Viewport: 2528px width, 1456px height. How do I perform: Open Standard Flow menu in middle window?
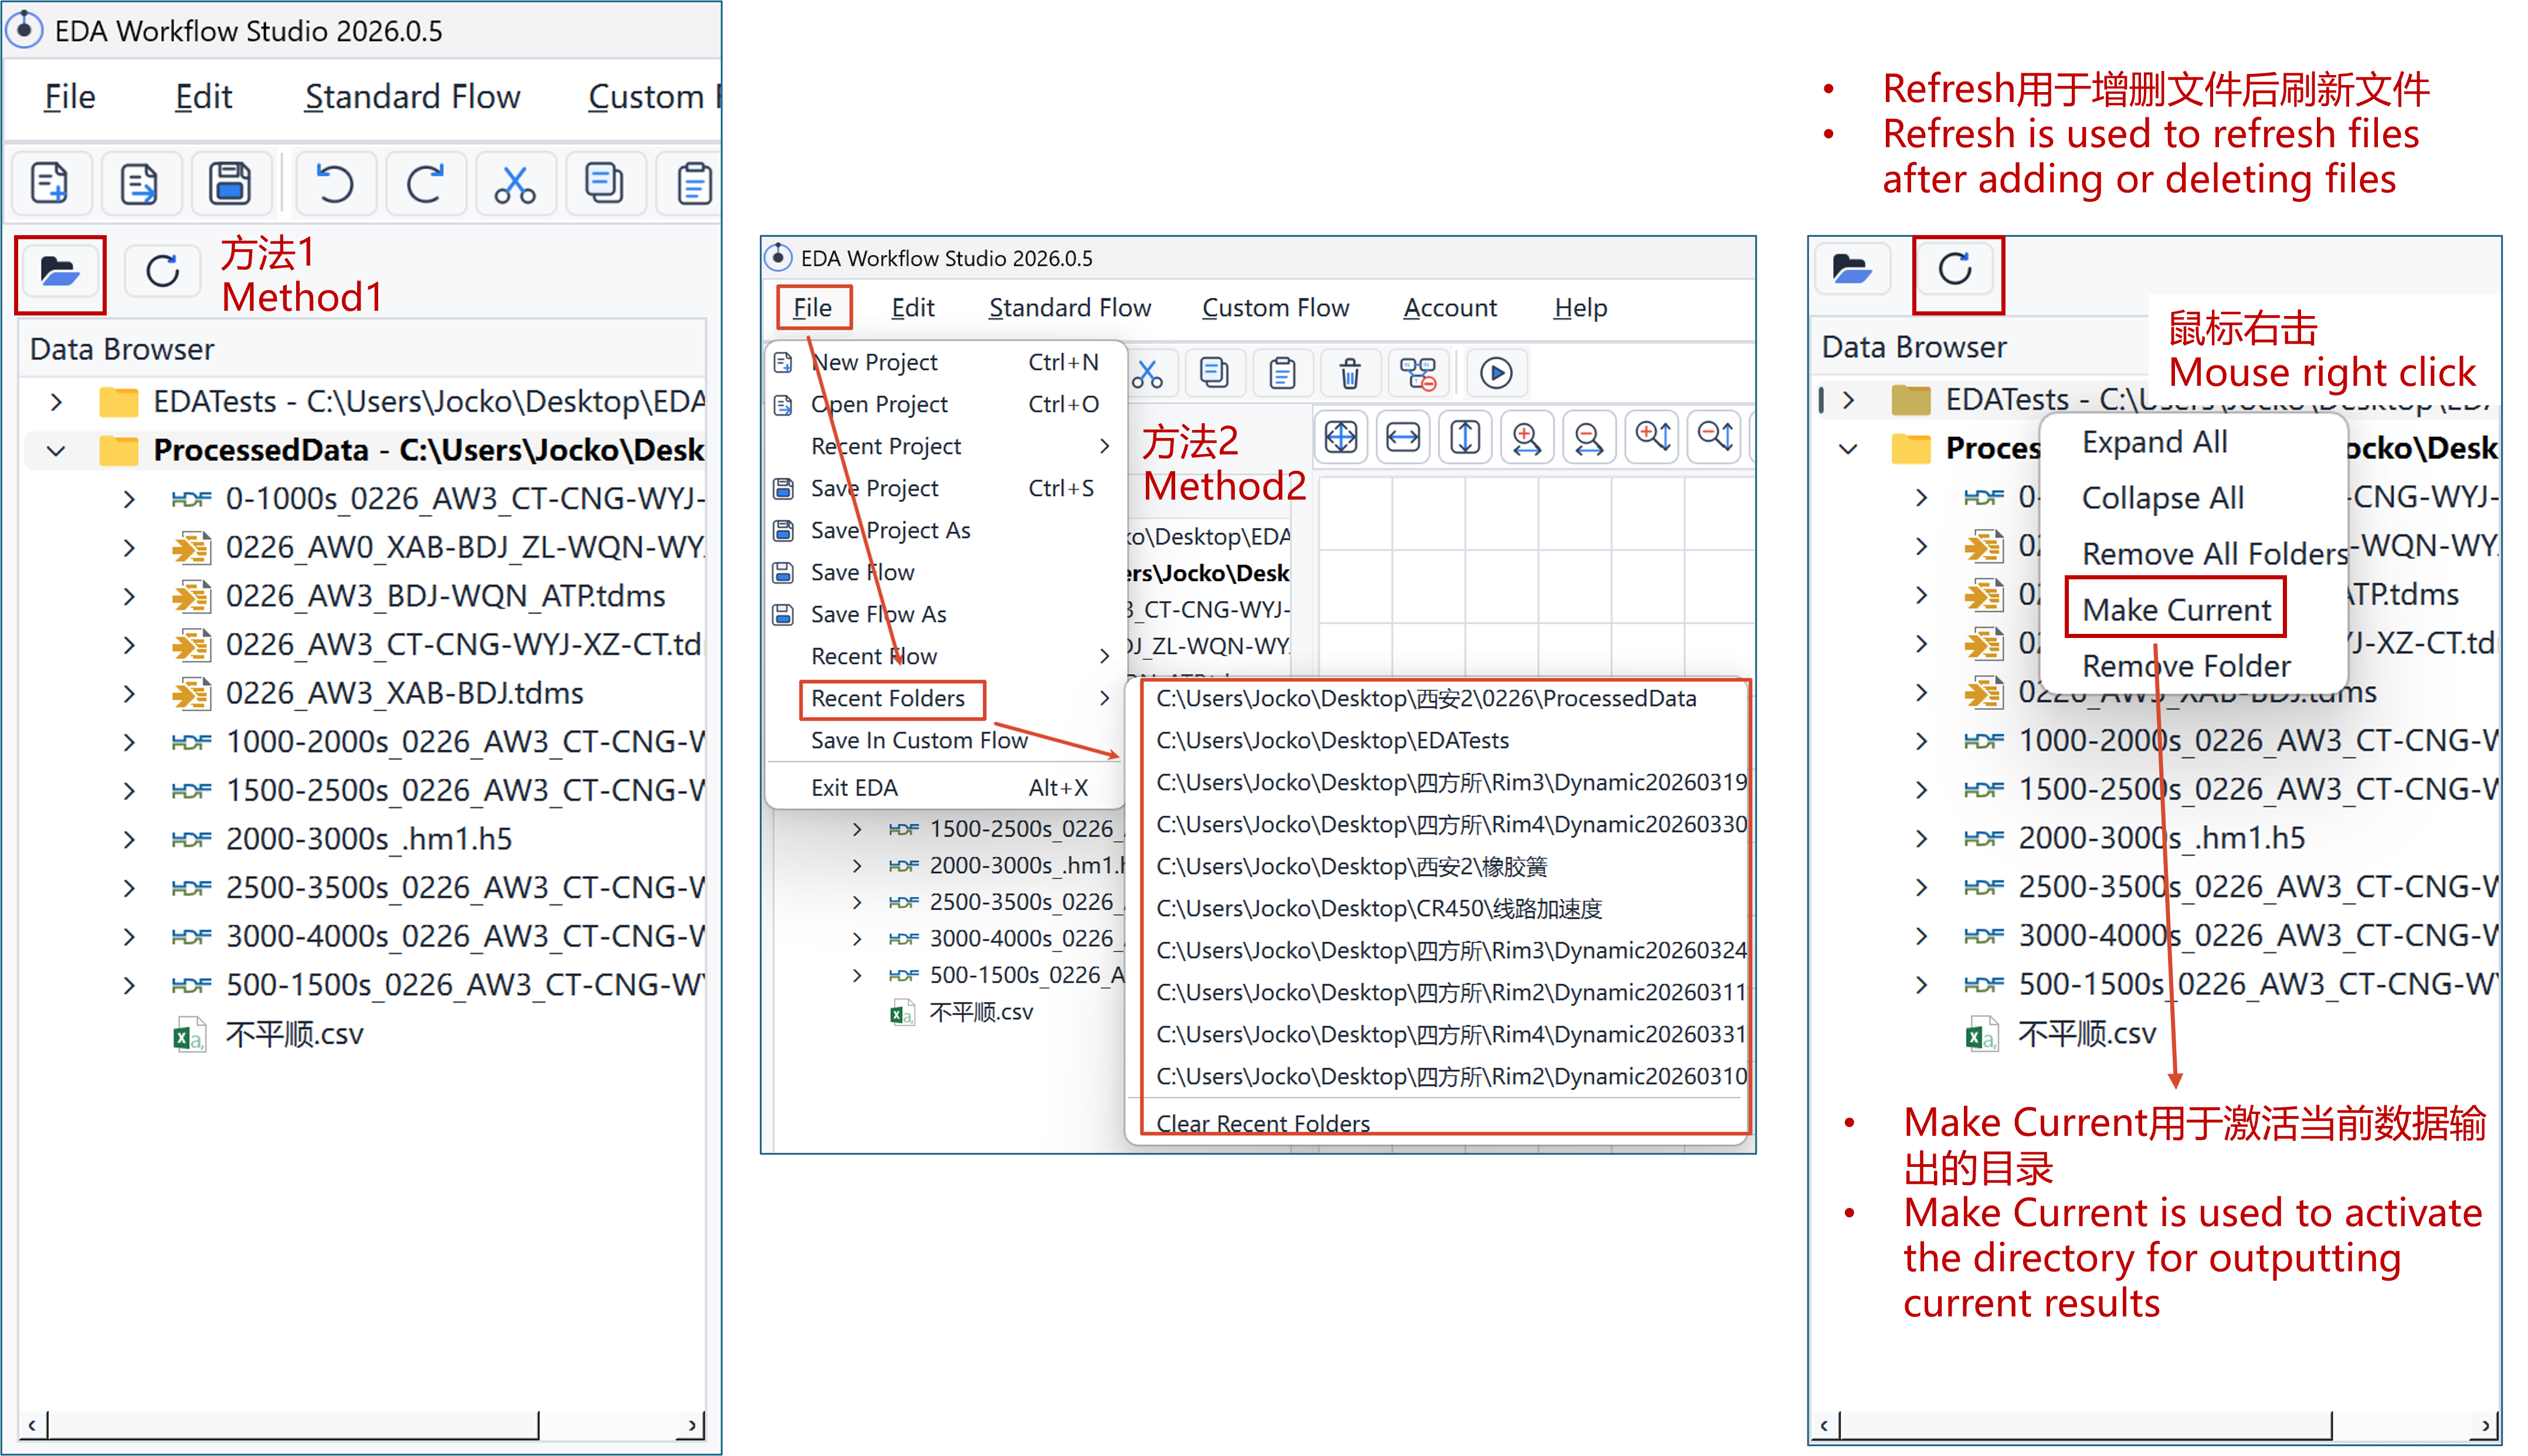click(x=1070, y=308)
